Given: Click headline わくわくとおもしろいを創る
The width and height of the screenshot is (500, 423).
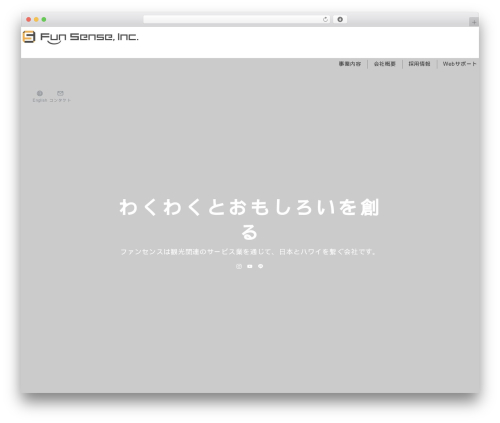Looking at the screenshot, I should coord(249,219).
